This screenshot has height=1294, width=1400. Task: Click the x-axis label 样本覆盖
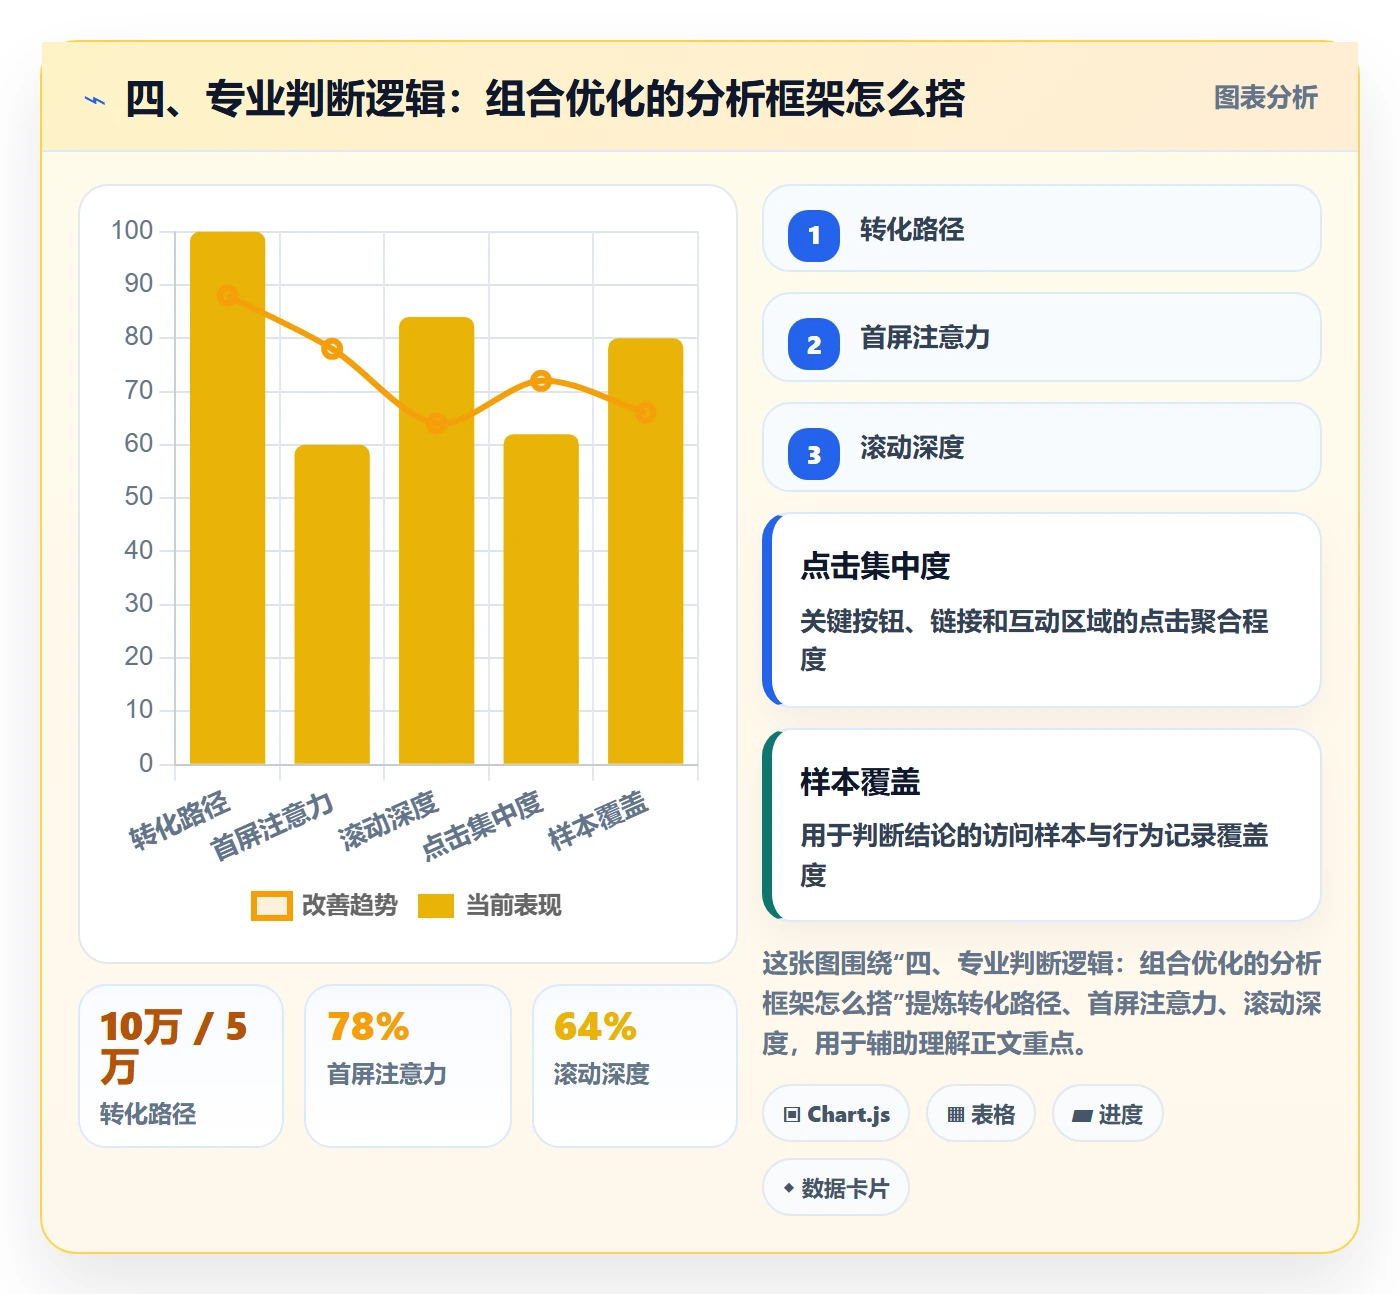pos(599,820)
